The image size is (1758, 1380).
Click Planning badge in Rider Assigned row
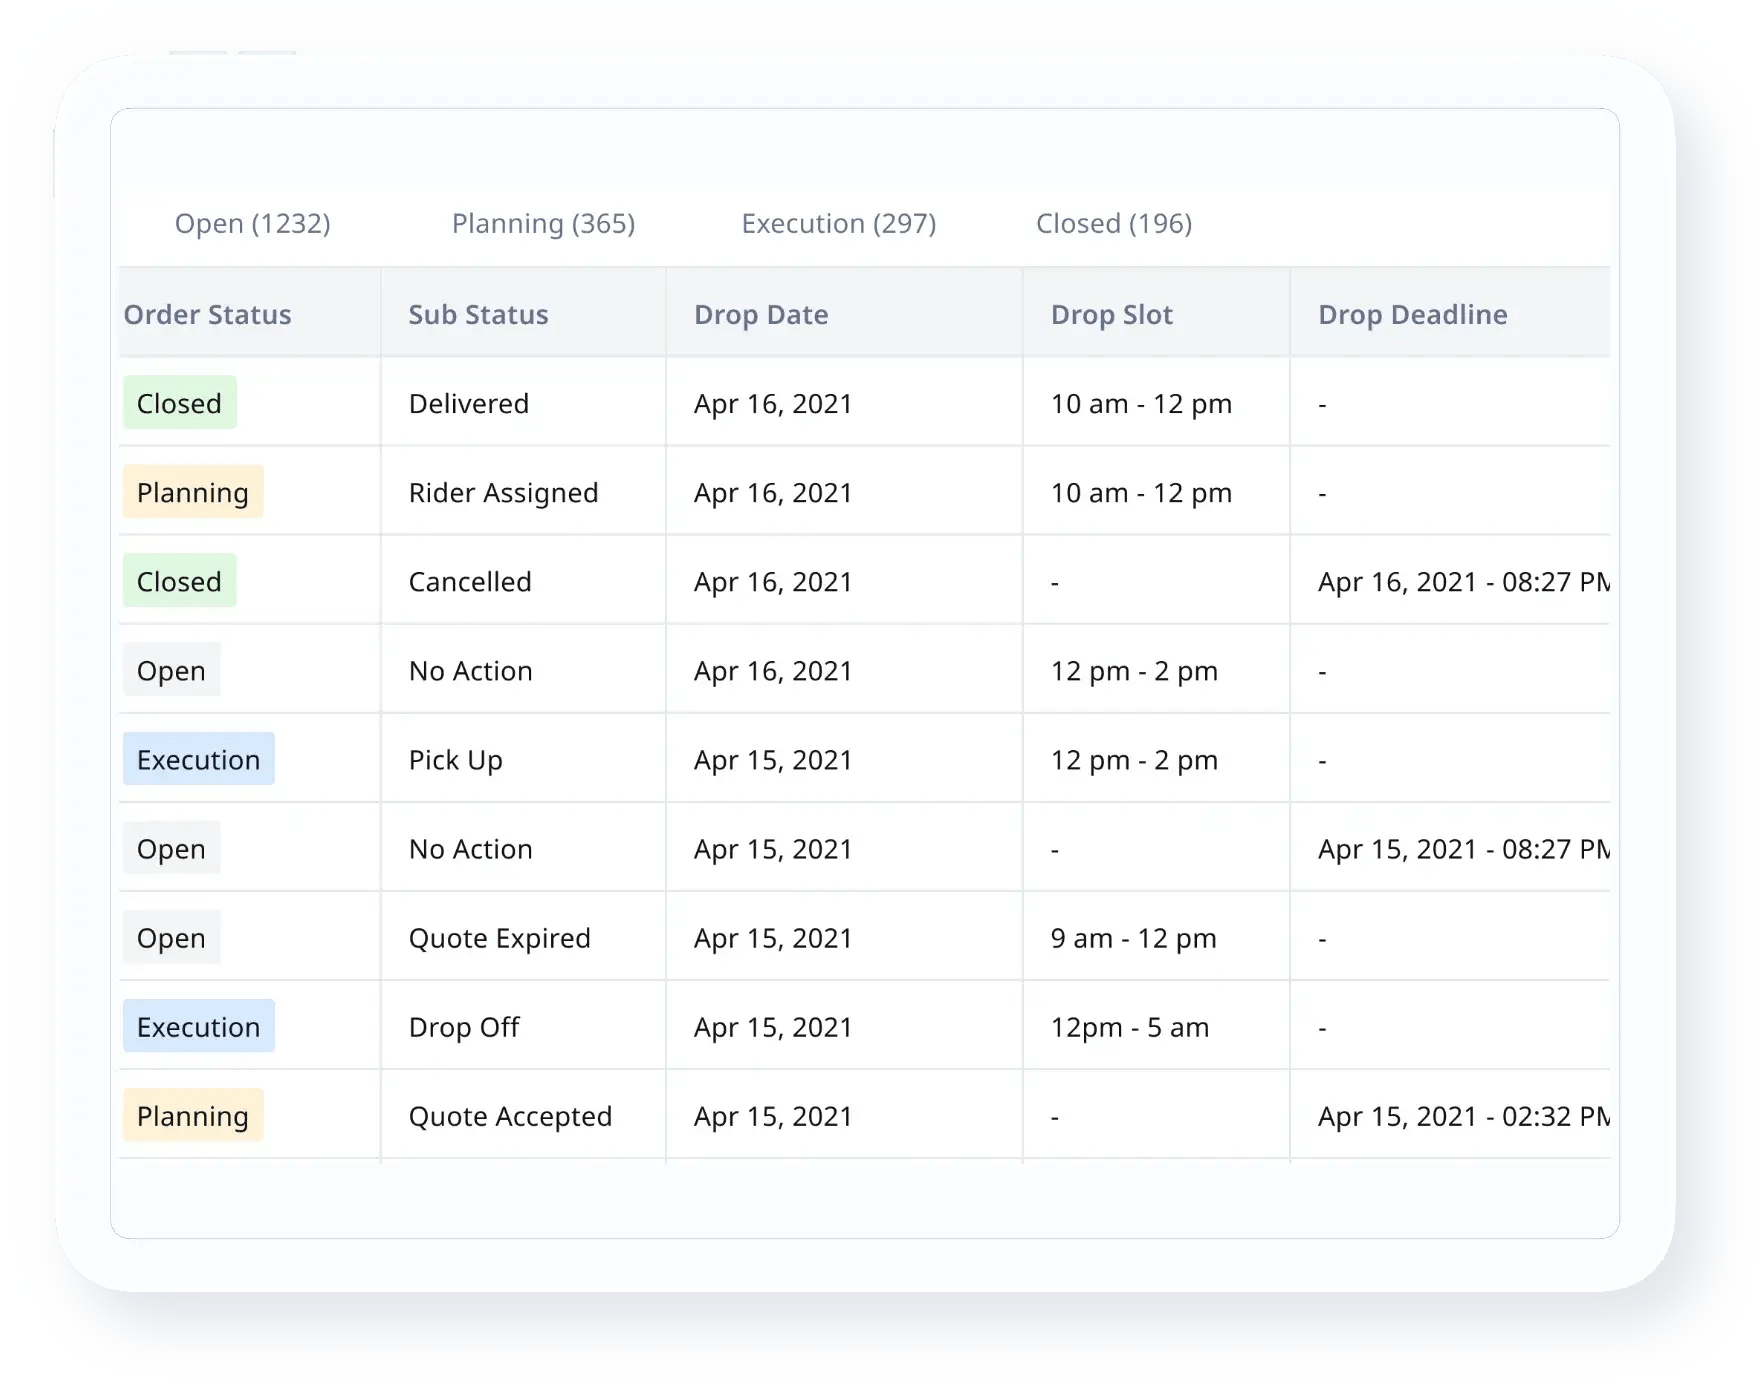193,492
